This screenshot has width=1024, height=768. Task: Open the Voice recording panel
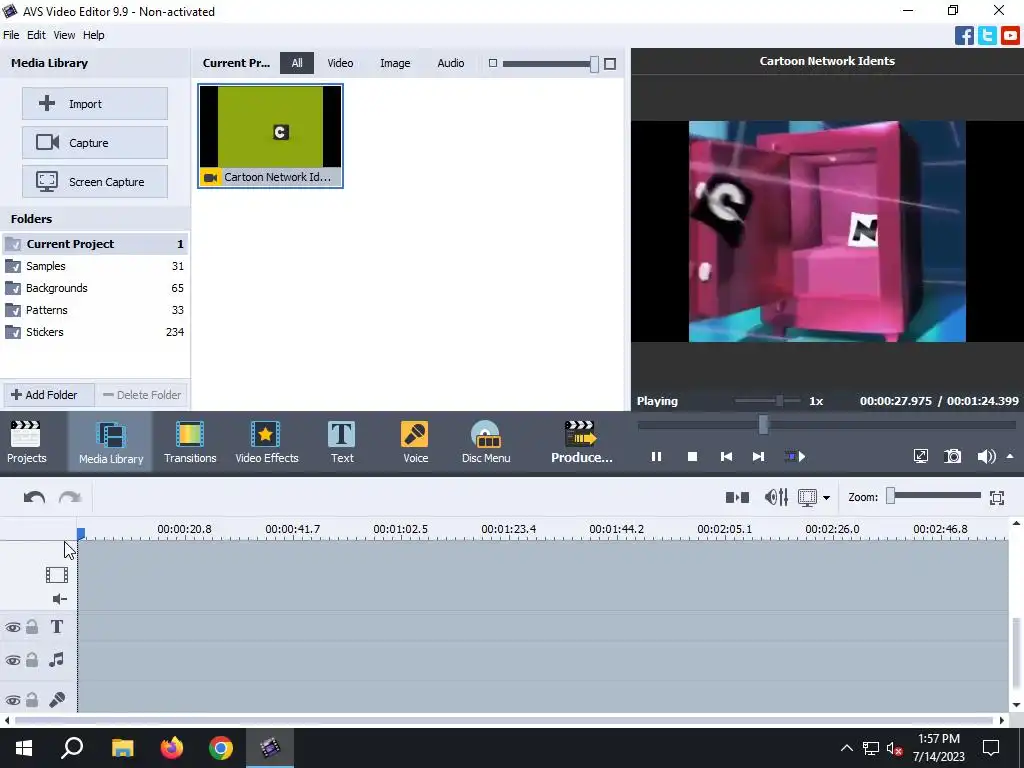[x=415, y=442]
